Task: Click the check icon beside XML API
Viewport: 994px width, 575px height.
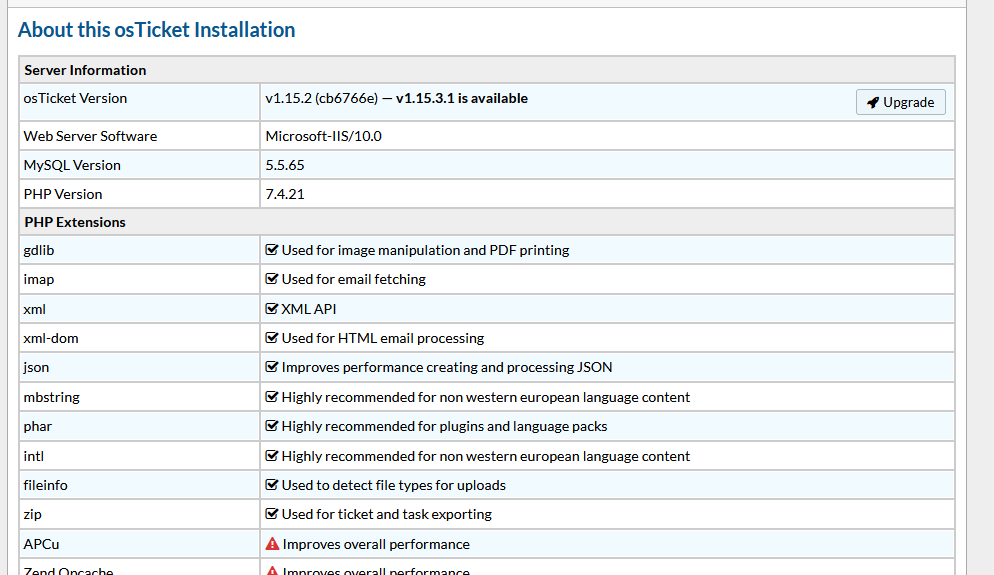Action: click(x=272, y=309)
